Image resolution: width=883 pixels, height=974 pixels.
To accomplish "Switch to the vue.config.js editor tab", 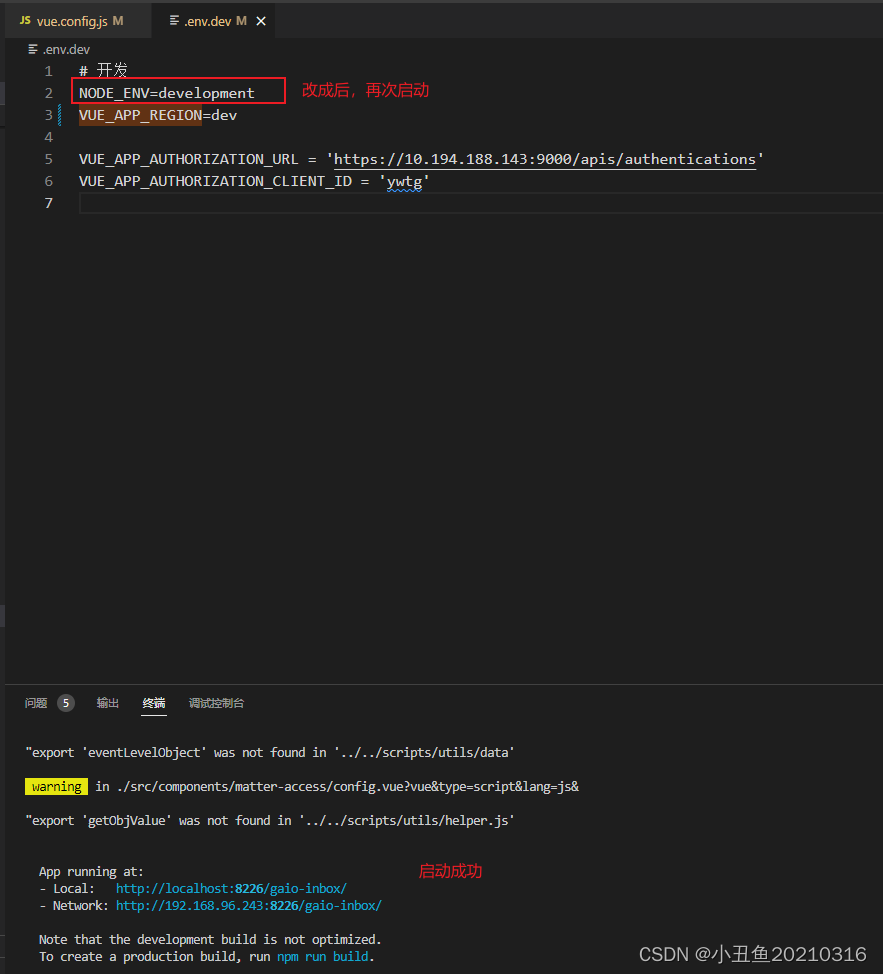I will tap(73, 20).
